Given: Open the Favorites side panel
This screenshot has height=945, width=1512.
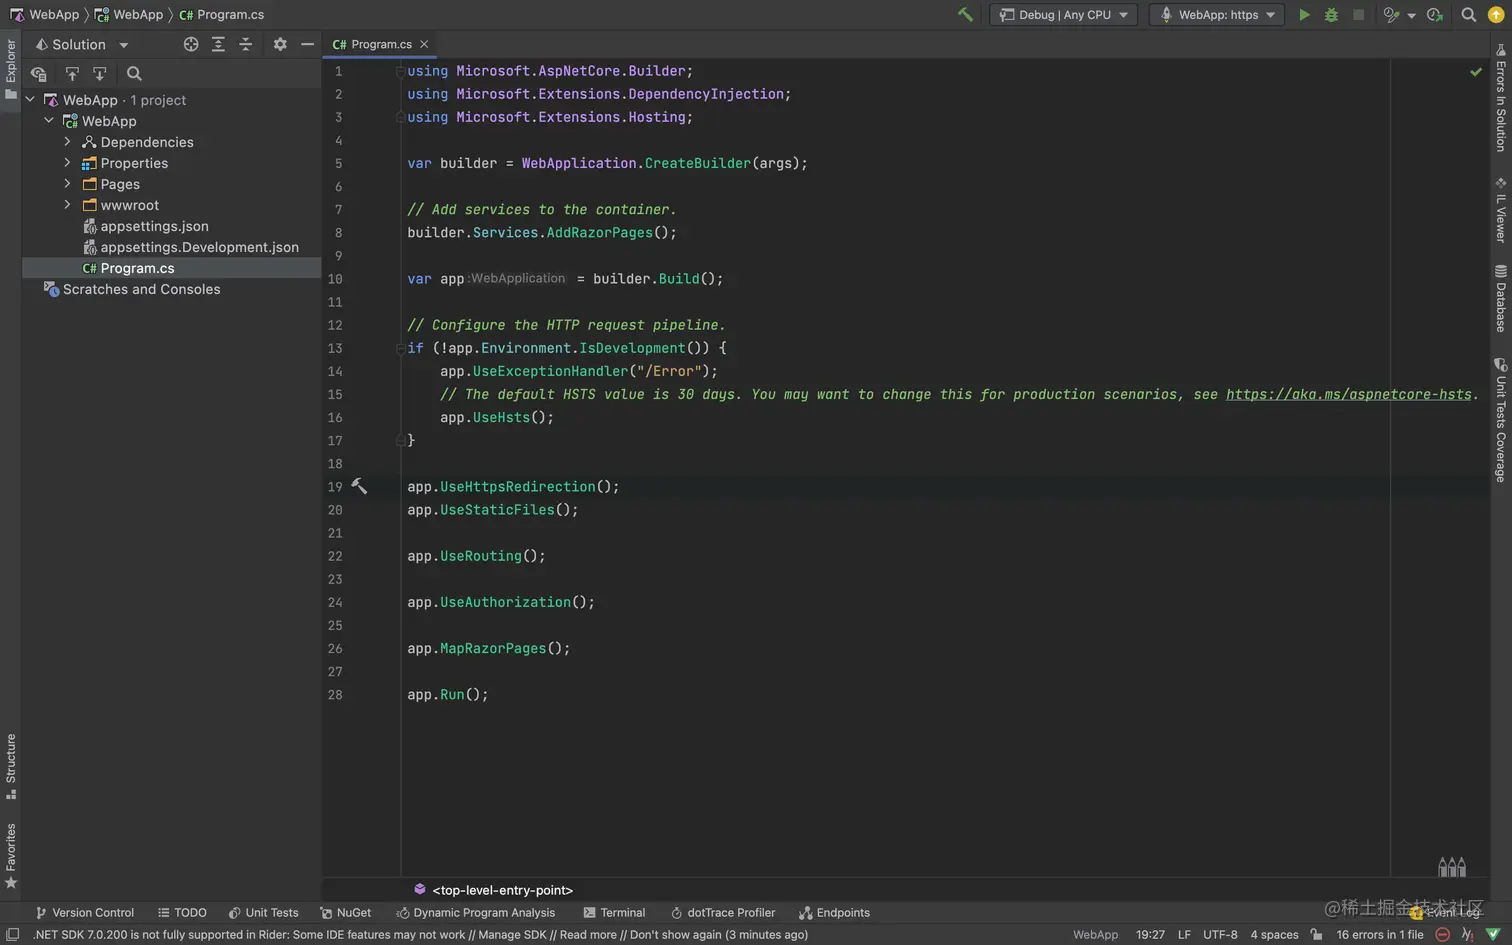Looking at the screenshot, I should tap(11, 856).
